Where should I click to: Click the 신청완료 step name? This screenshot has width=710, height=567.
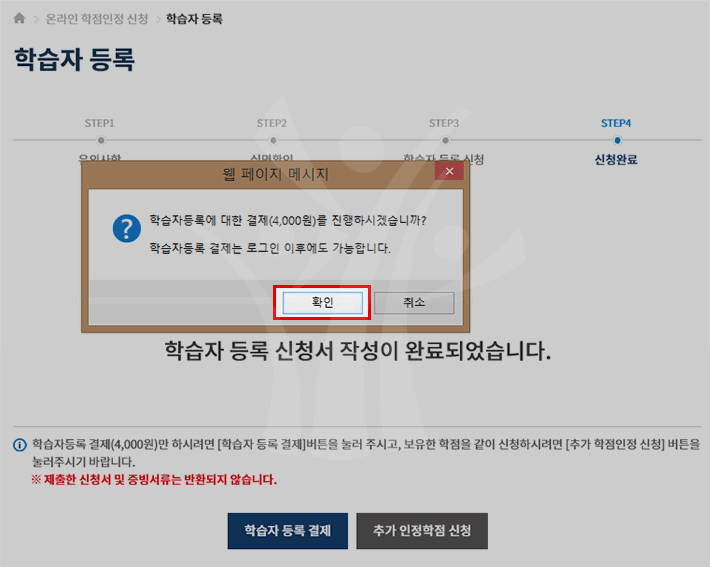click(x=616, y=159)
